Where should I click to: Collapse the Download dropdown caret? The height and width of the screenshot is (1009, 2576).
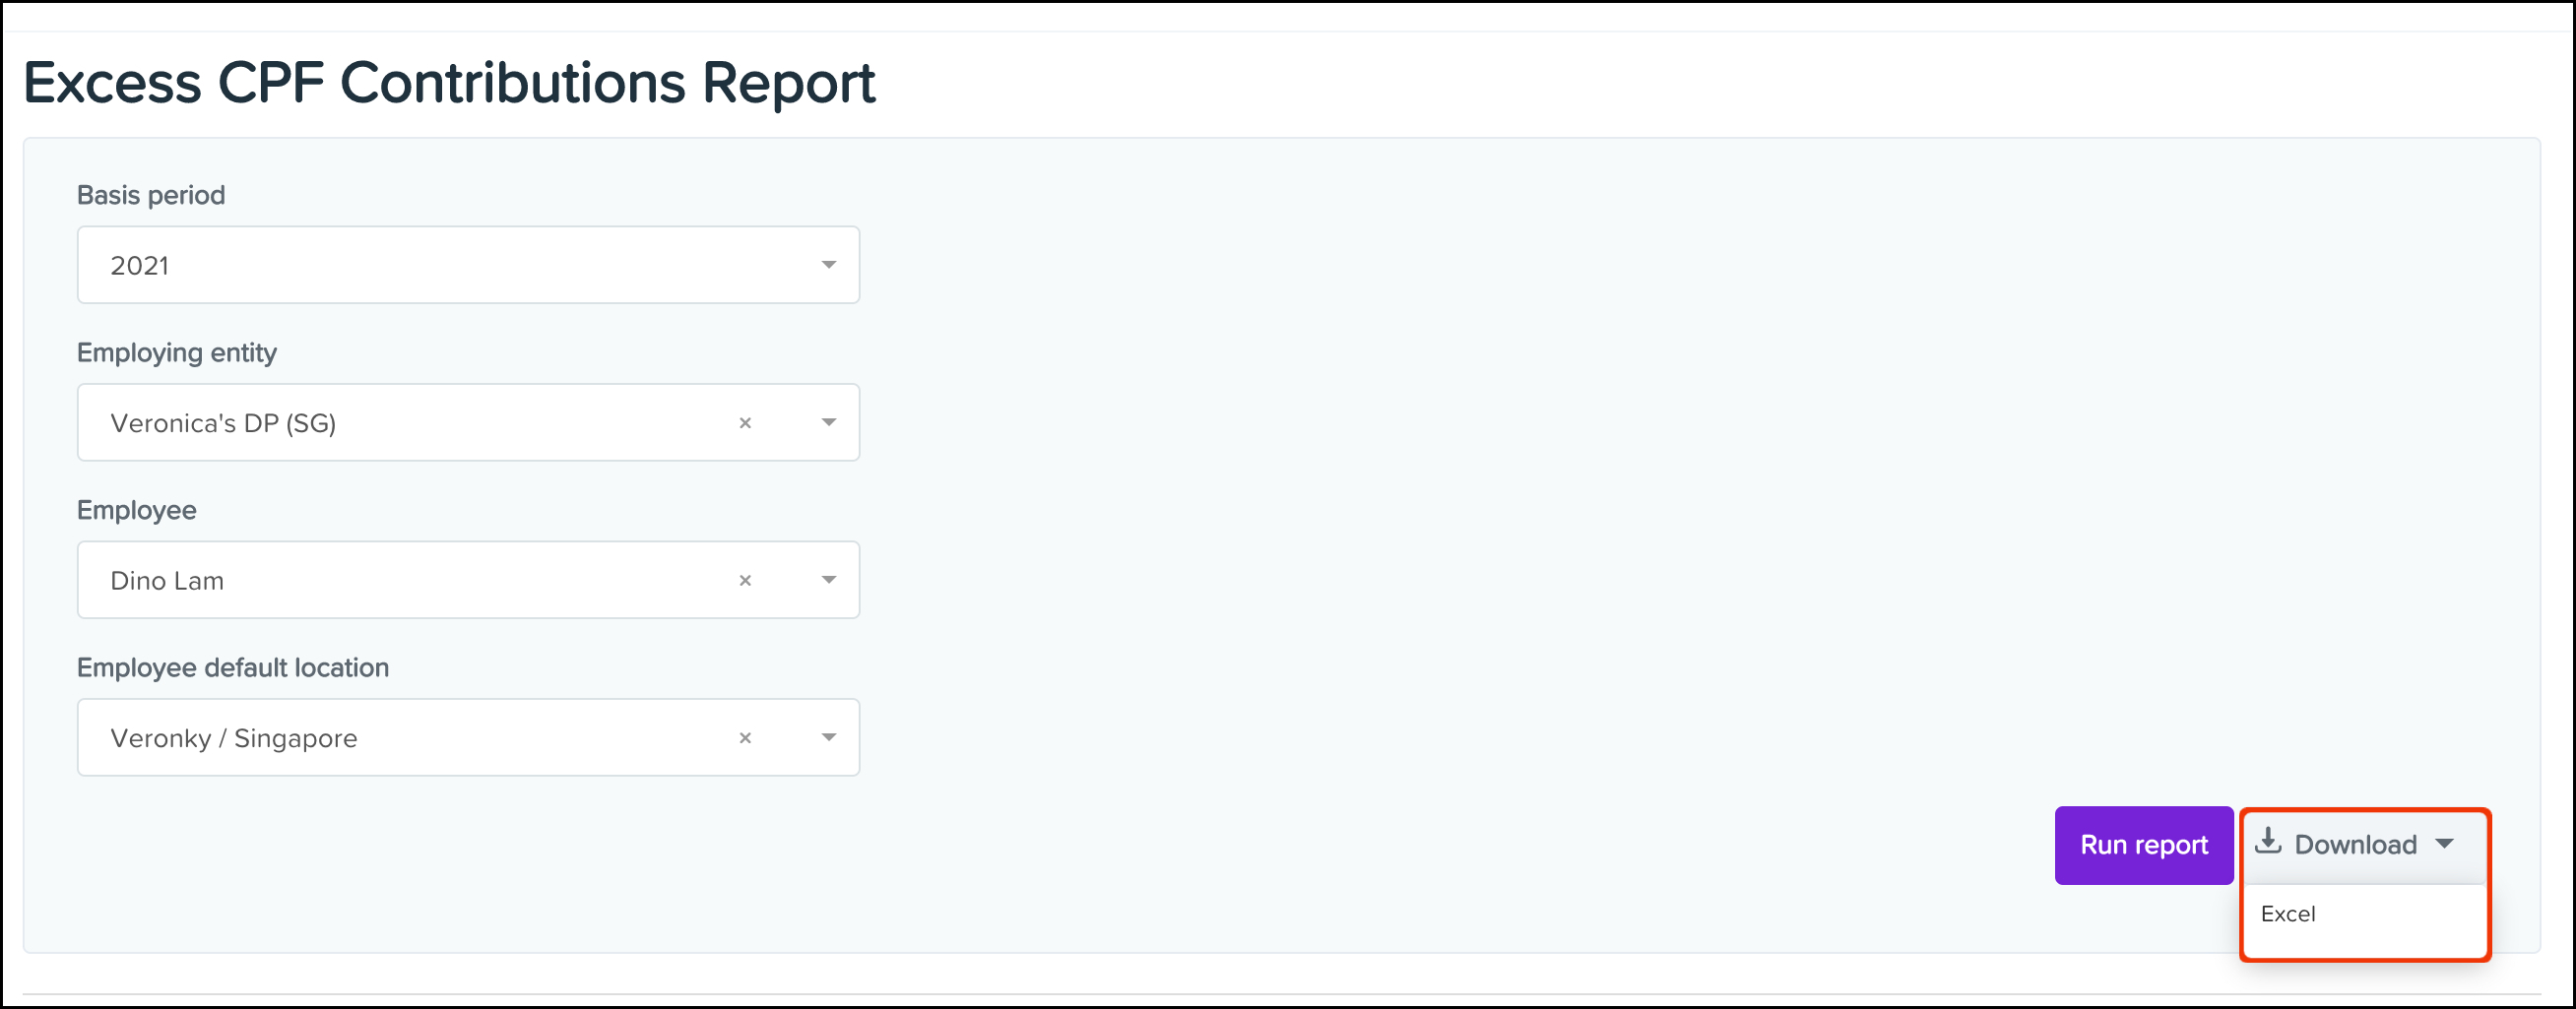[2445, 844]
